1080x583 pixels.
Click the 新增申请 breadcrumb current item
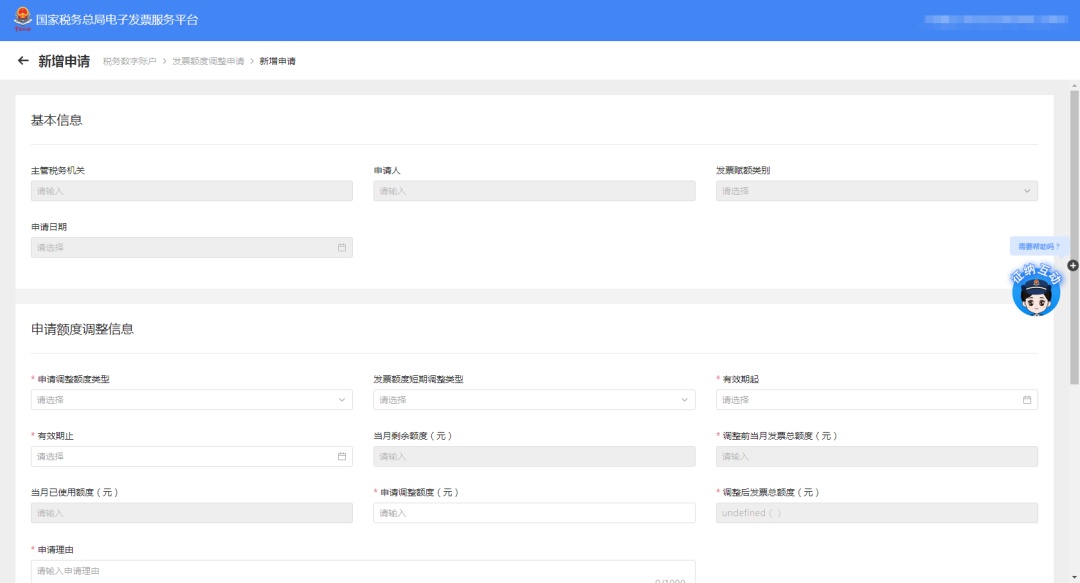point(278,61)
